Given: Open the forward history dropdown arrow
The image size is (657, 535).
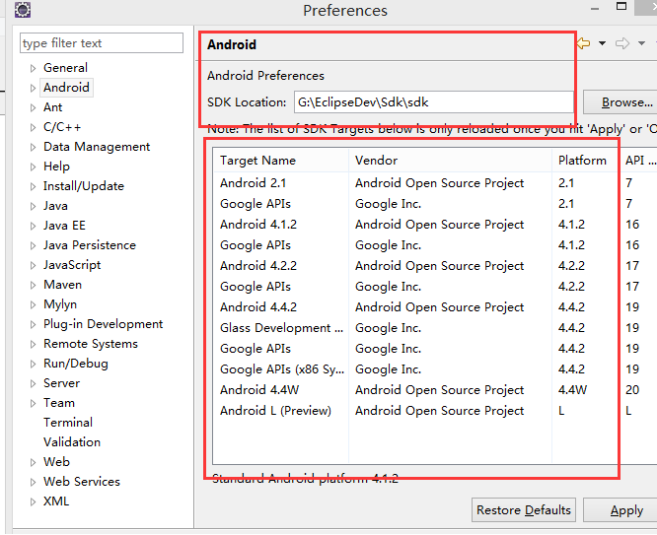Looking at the screenshot, I should [641, 43].
